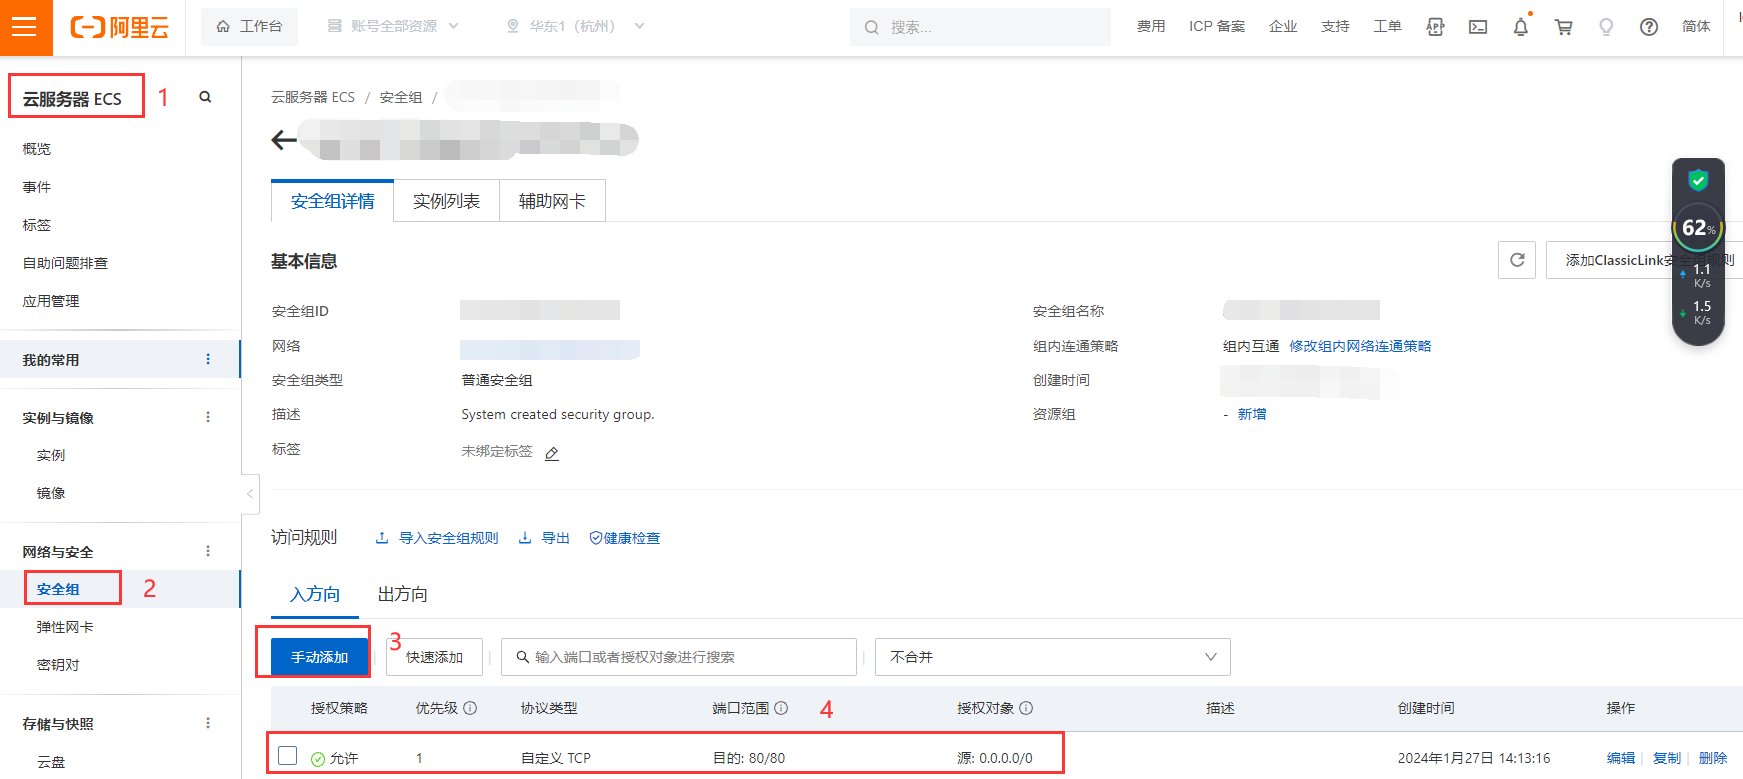
Task: Click the port or object search field
Action: point(679,657)
